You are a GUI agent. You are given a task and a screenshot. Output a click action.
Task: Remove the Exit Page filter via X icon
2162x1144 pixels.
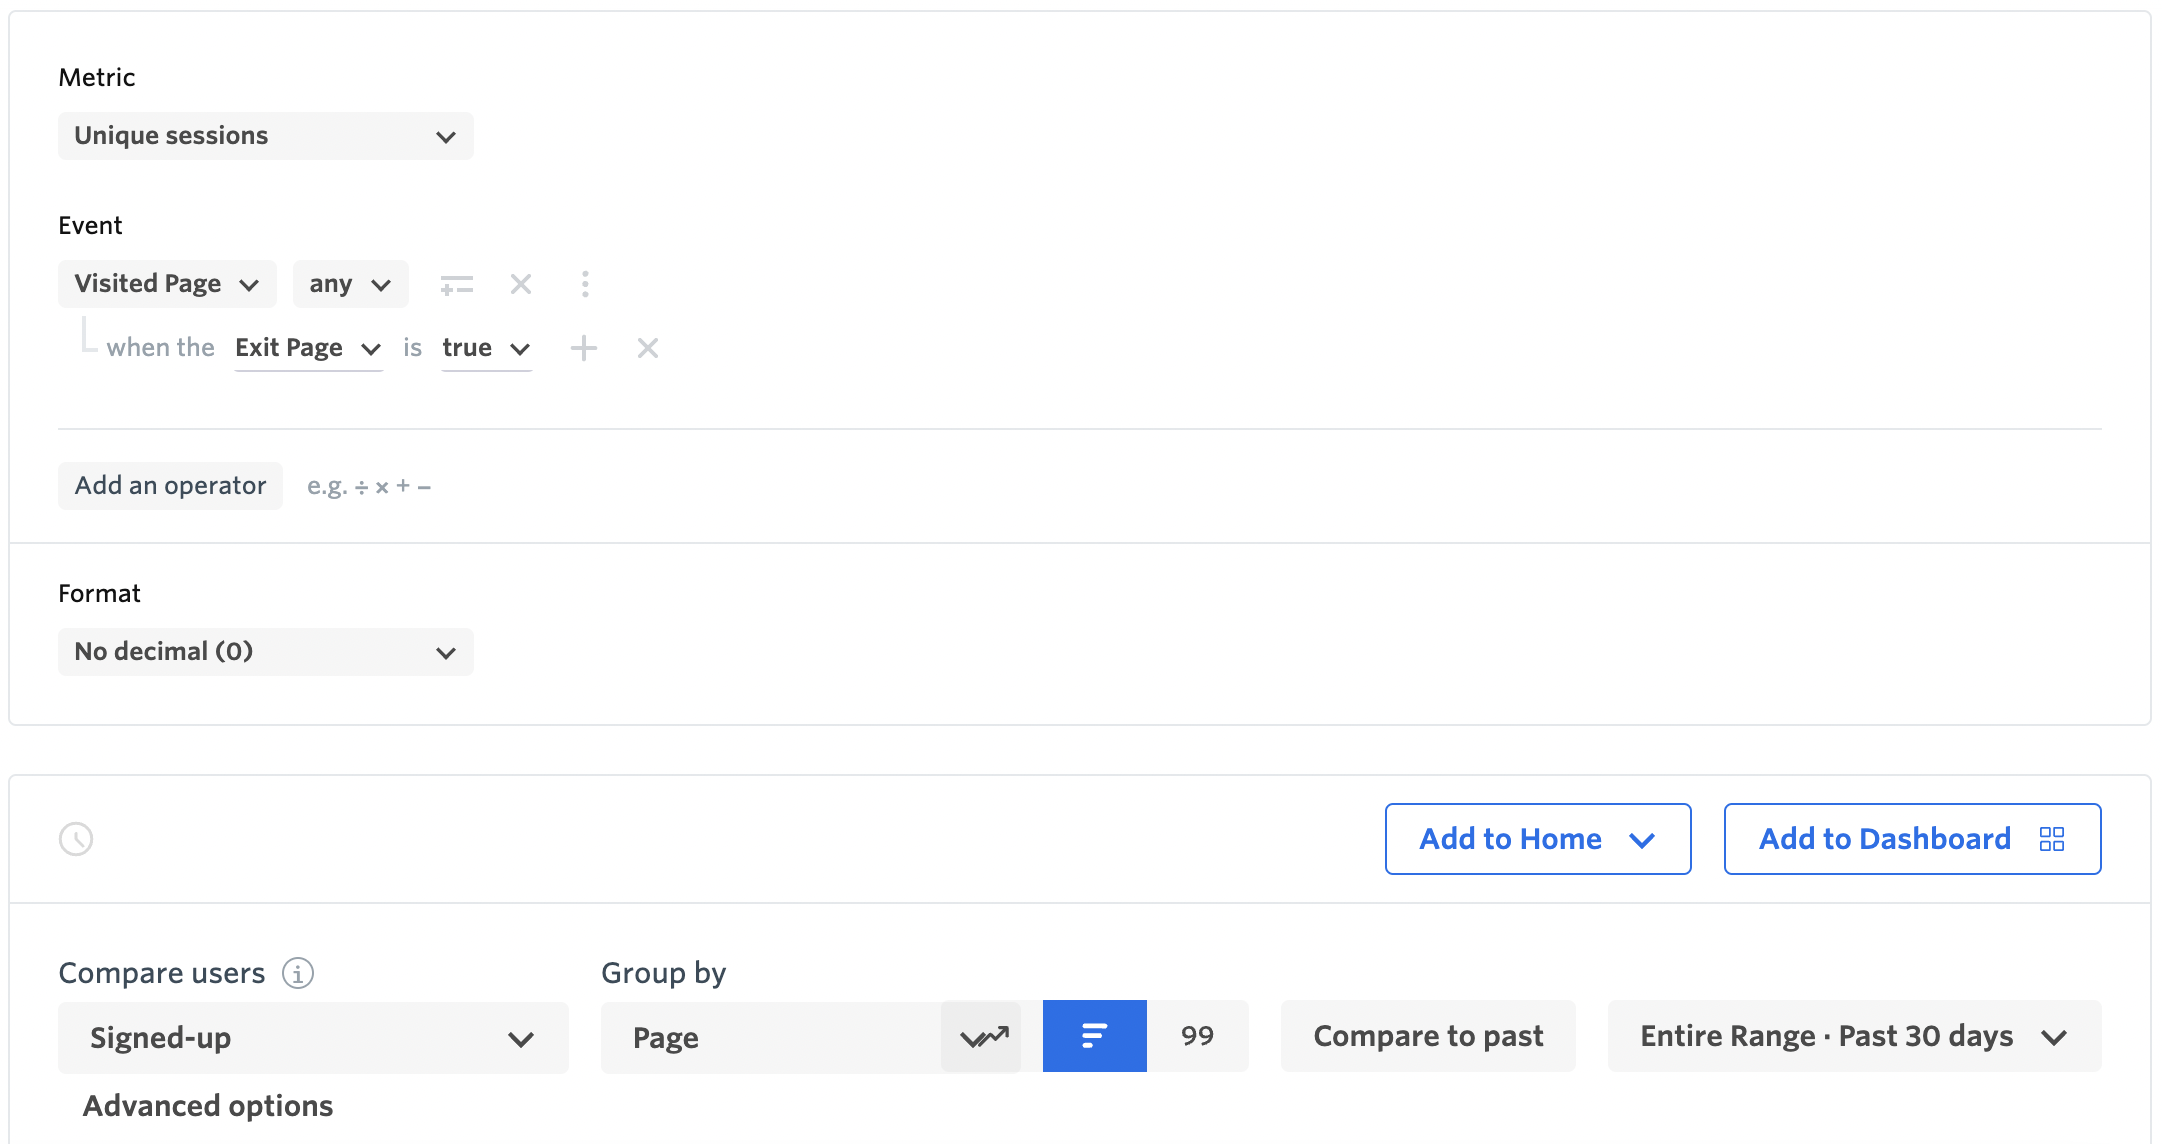pos(647,348)
